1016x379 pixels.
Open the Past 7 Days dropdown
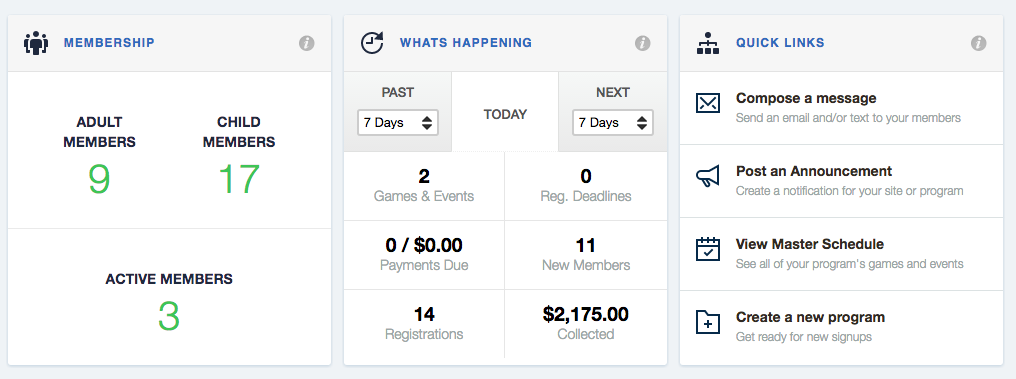tap(398, 122)
